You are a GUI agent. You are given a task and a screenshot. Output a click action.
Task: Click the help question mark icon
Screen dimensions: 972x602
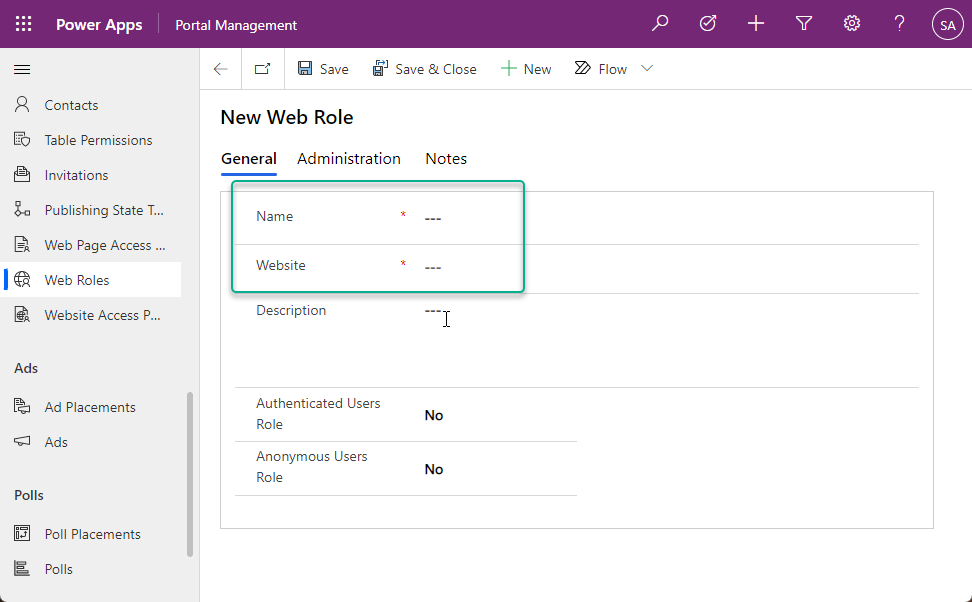(x=899, y=24)
